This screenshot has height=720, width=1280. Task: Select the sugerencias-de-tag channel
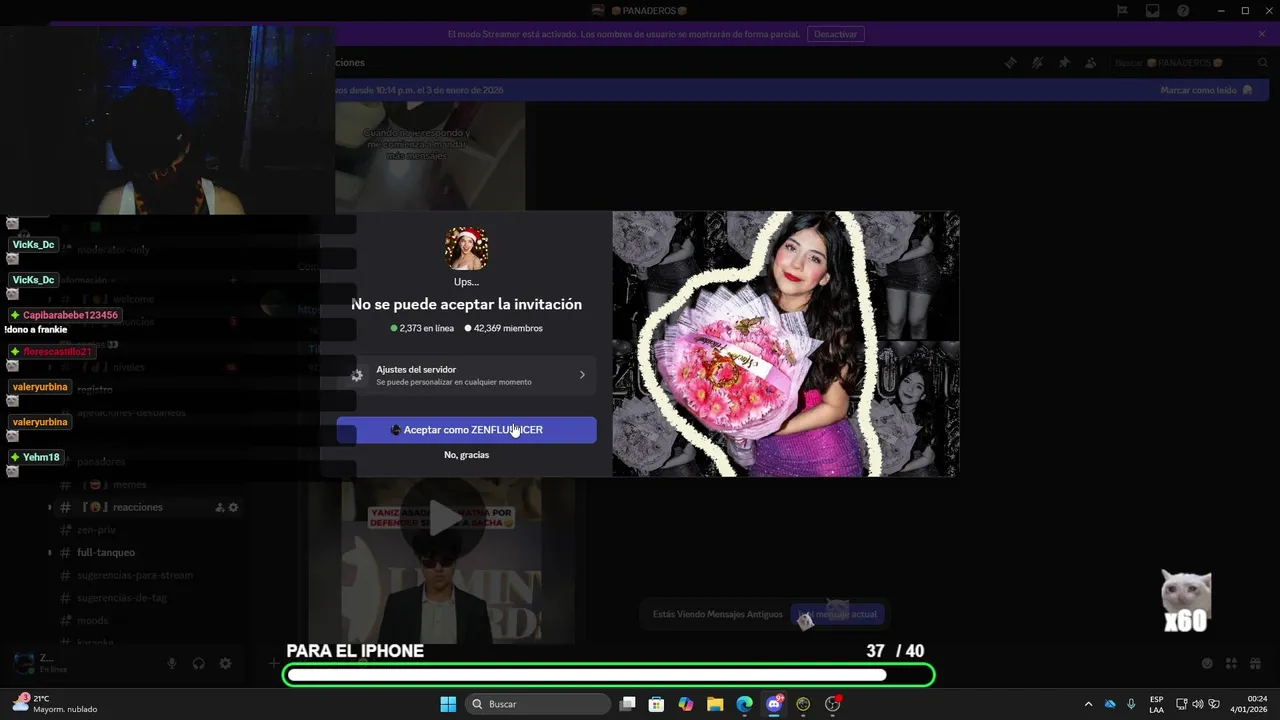122,598
